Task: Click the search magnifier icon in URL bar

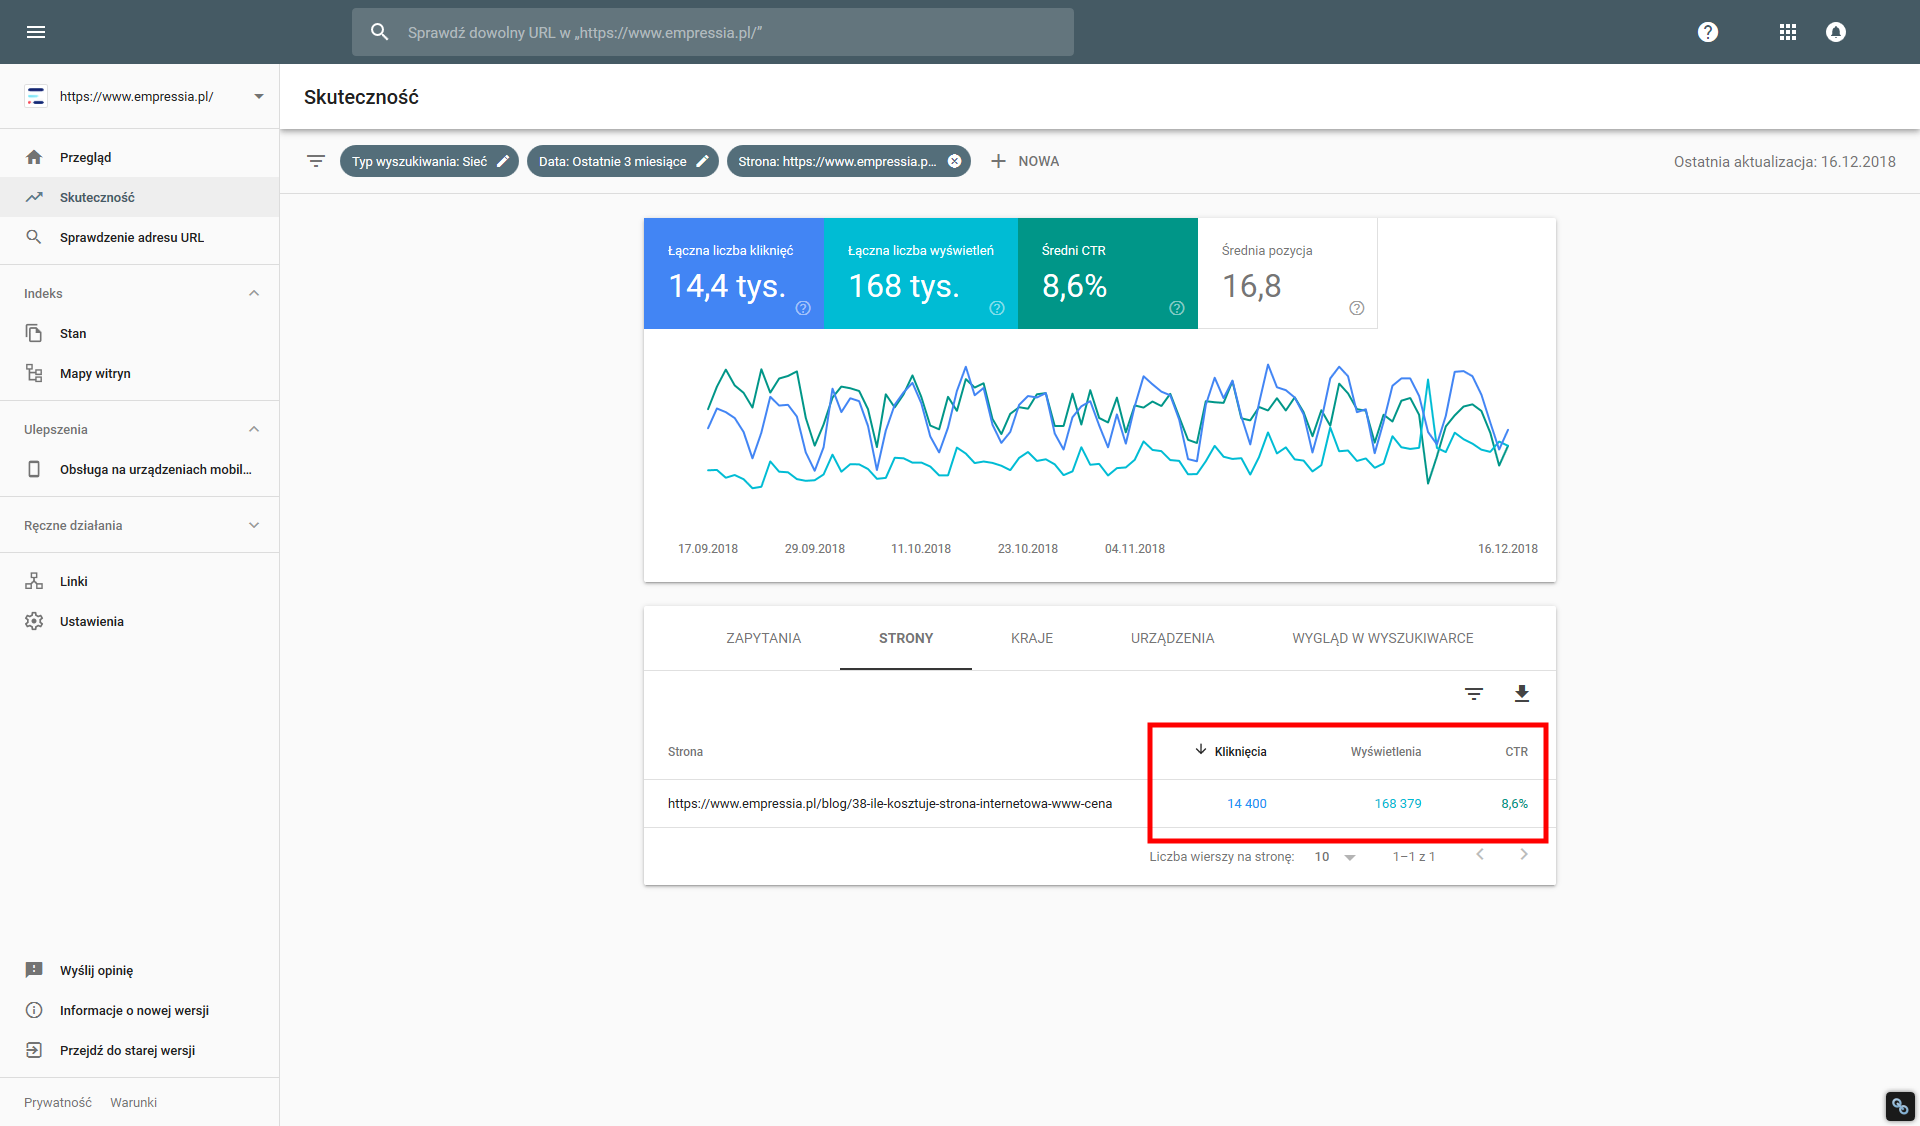Action: pyautogui.click(x=380, y=32)
